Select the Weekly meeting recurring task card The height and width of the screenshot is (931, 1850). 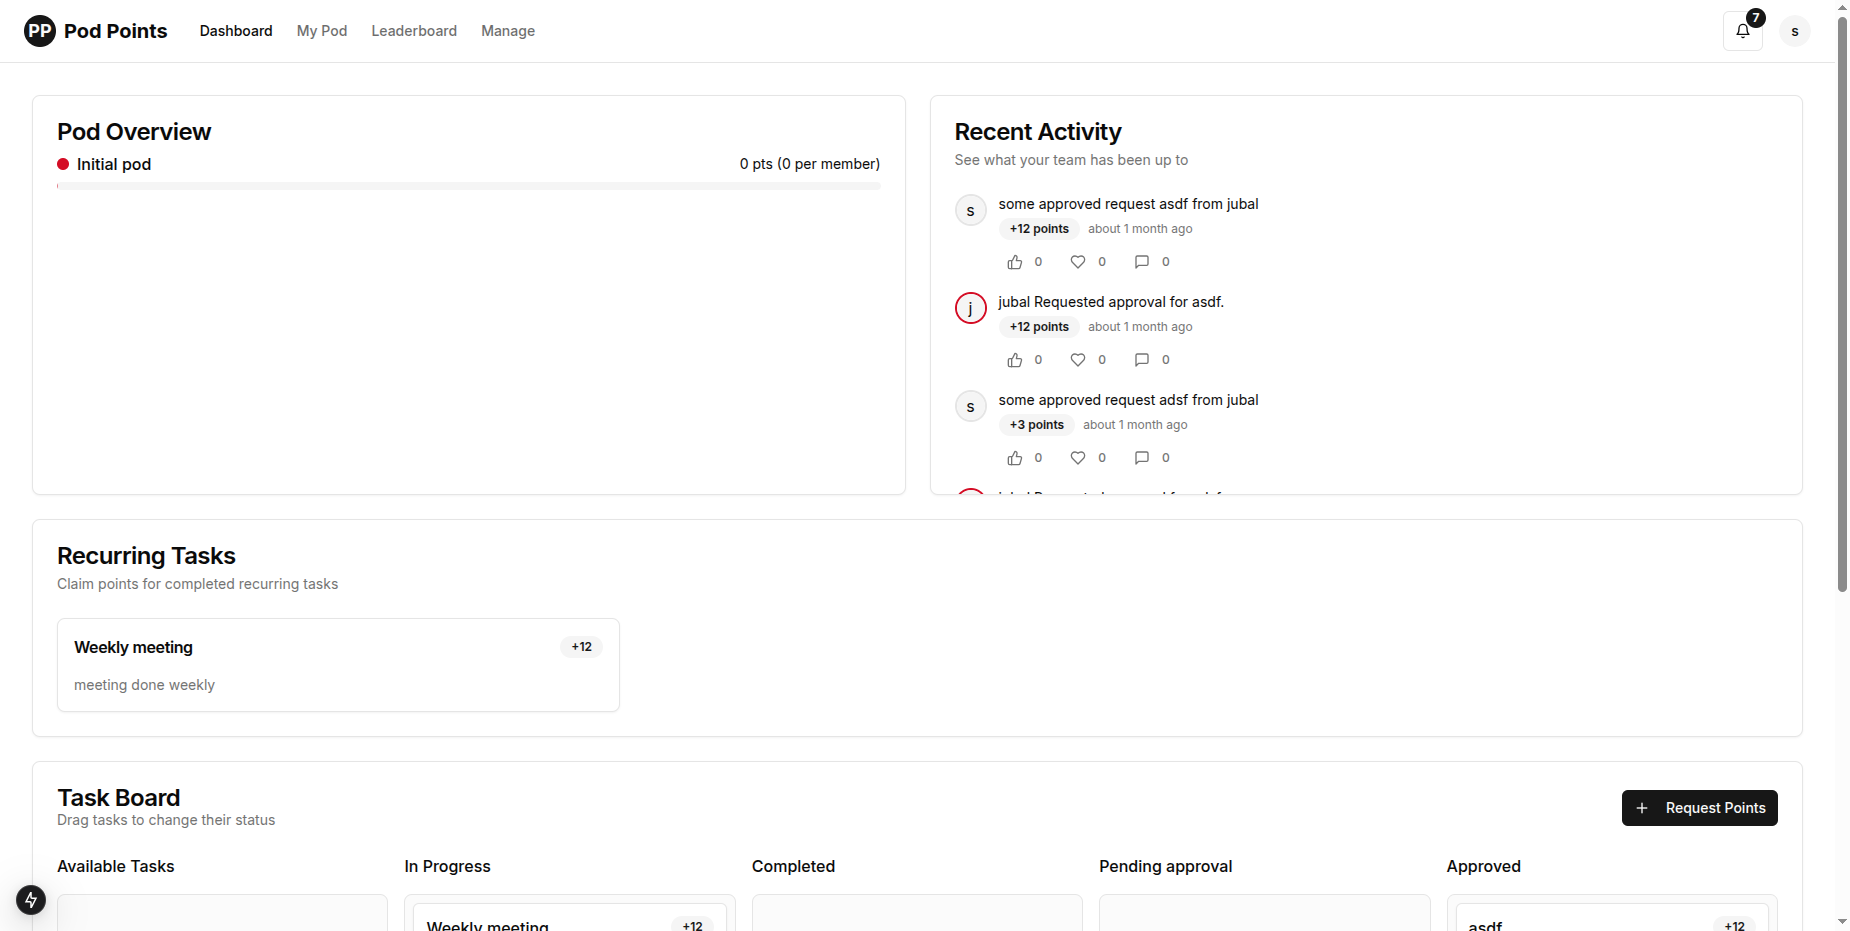coord(338,665)
